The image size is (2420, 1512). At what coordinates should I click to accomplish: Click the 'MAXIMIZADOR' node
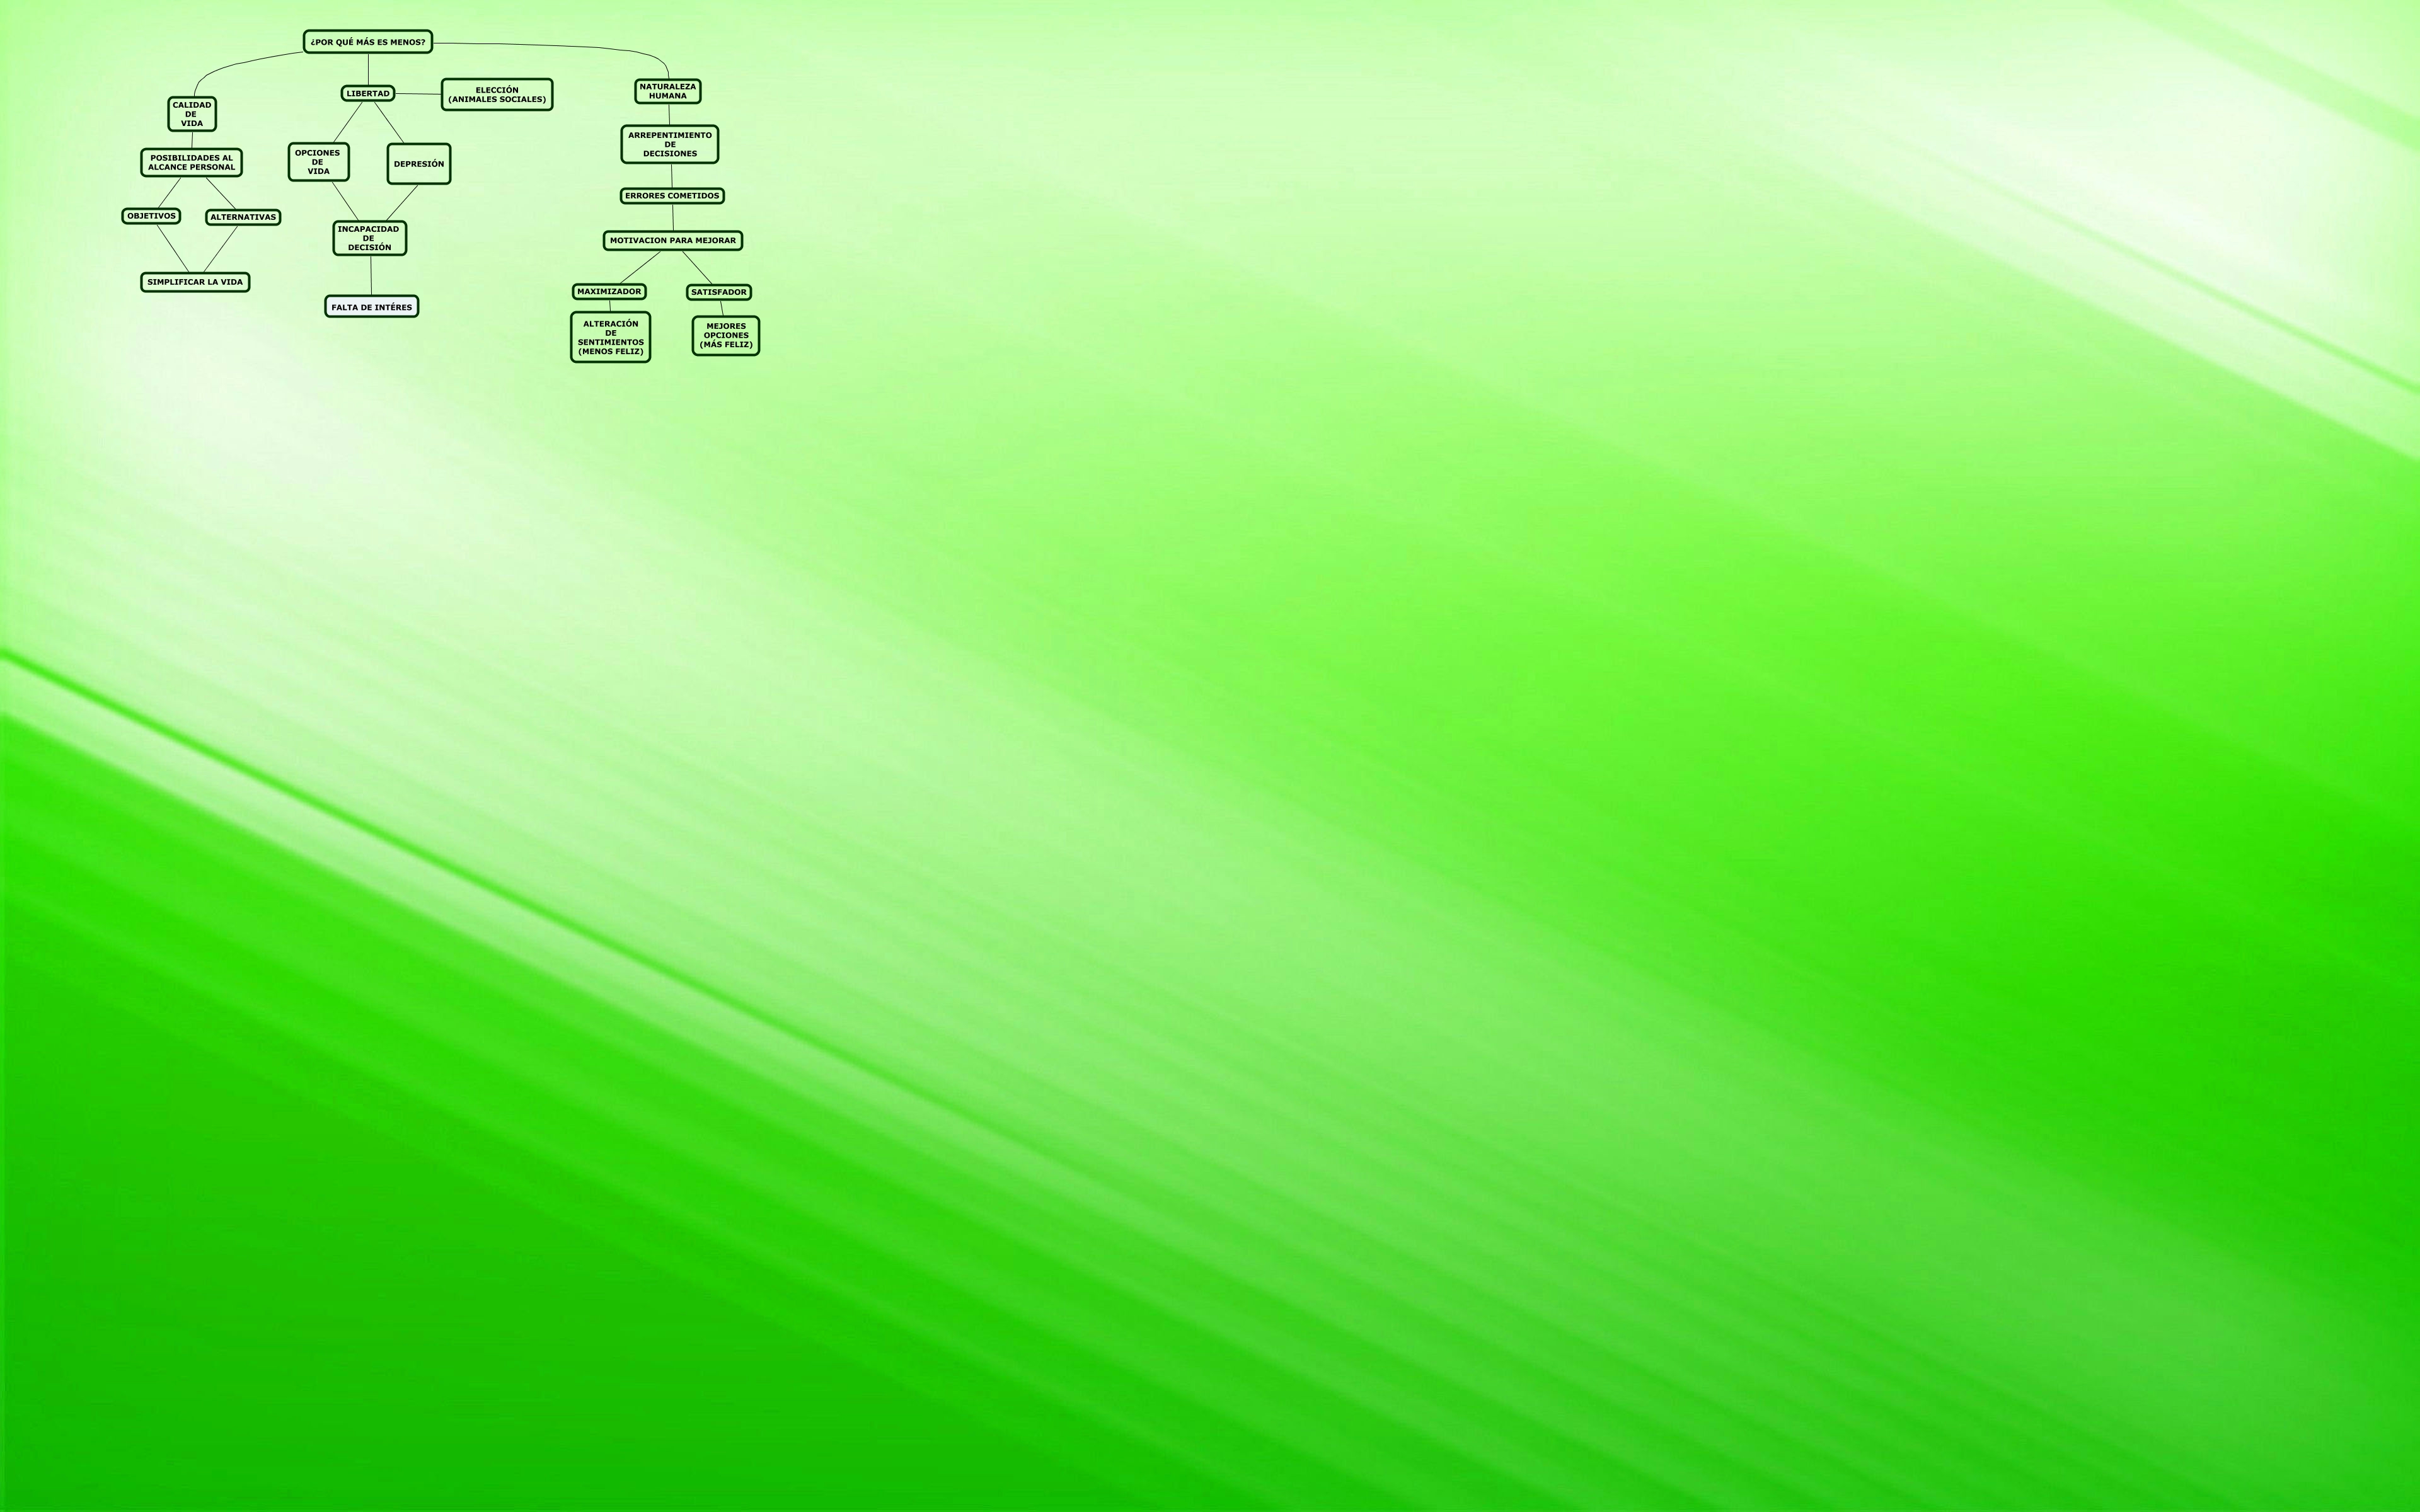(609, 292)
